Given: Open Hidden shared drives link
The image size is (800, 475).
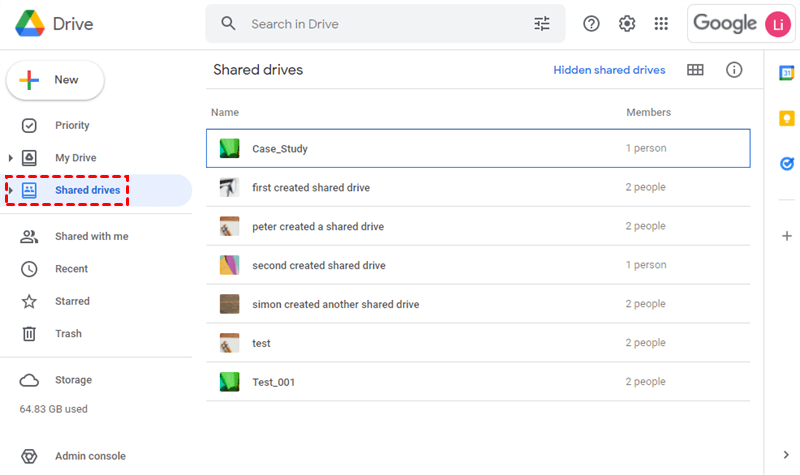Looking at the screenshot, I should point(609,70).
